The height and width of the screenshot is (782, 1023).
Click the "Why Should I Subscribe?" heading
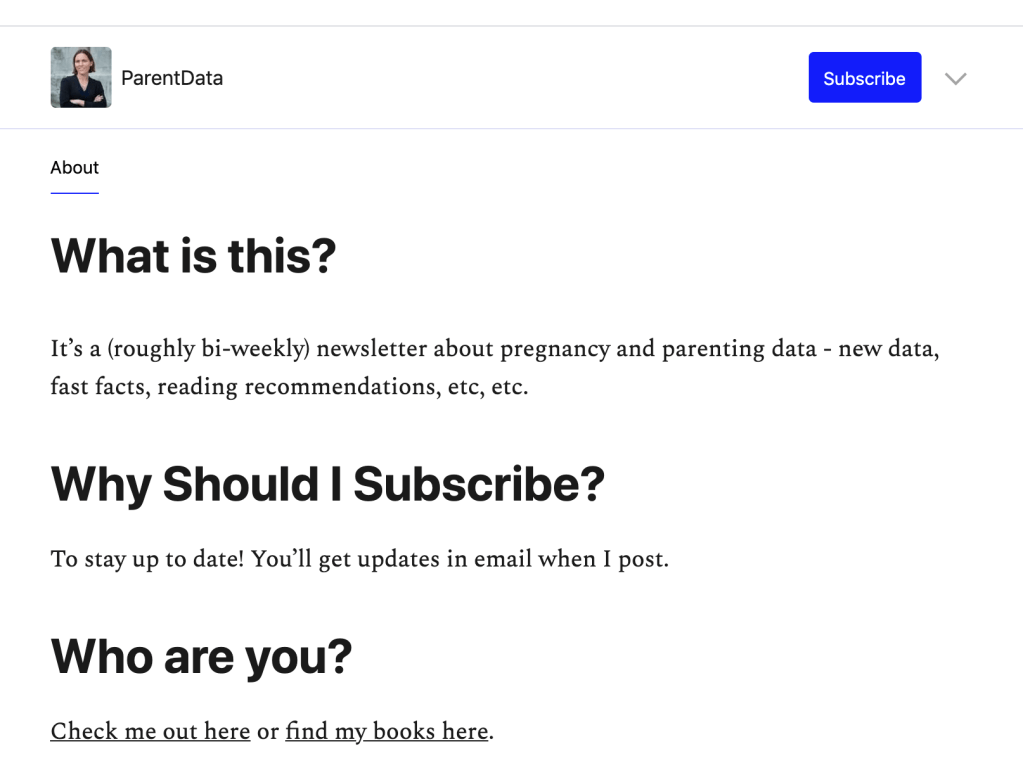327,484
